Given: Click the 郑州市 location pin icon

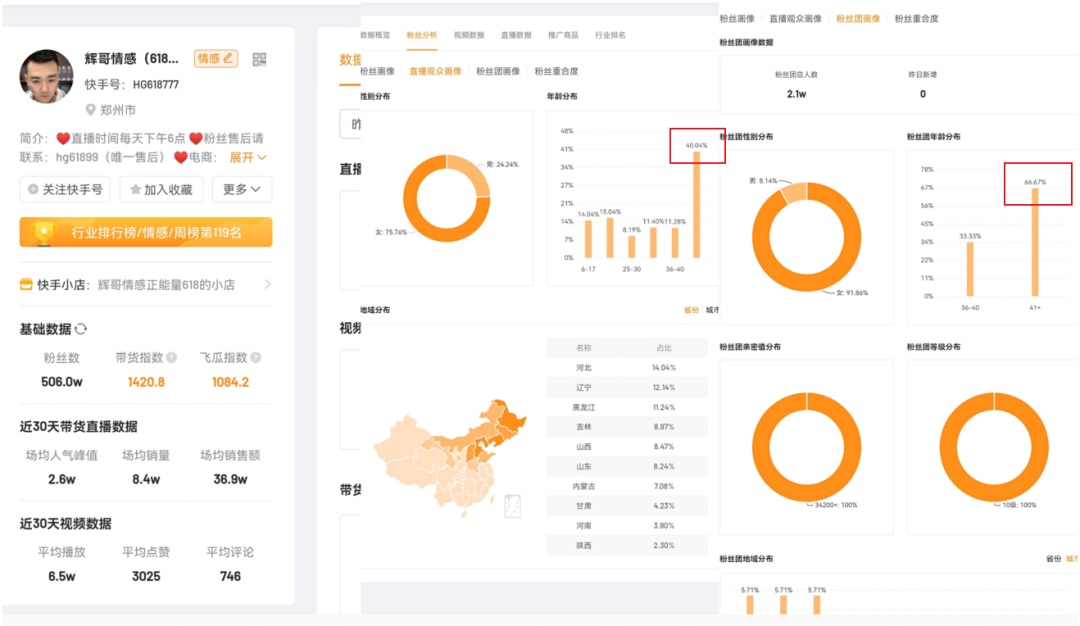Looking at the screenshot, I should [x=91, y=110].
